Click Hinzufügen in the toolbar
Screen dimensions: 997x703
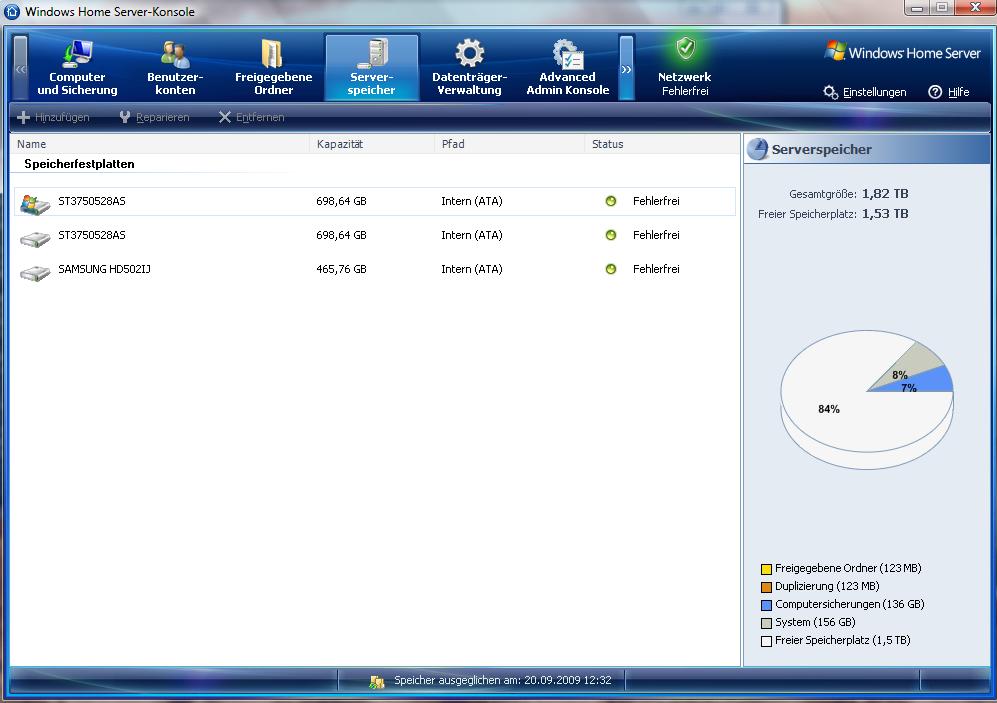pos(54,117)
